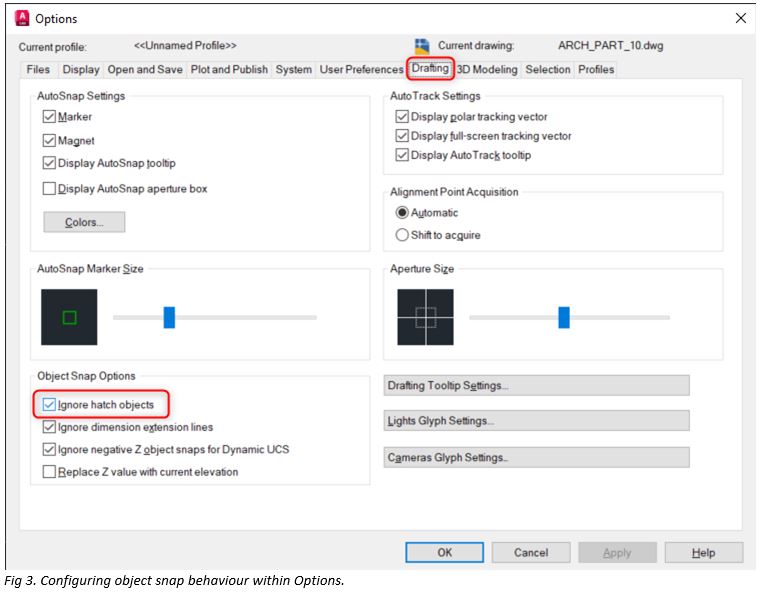Select the Drafting tab
The image size is (758, 596).
430,68
